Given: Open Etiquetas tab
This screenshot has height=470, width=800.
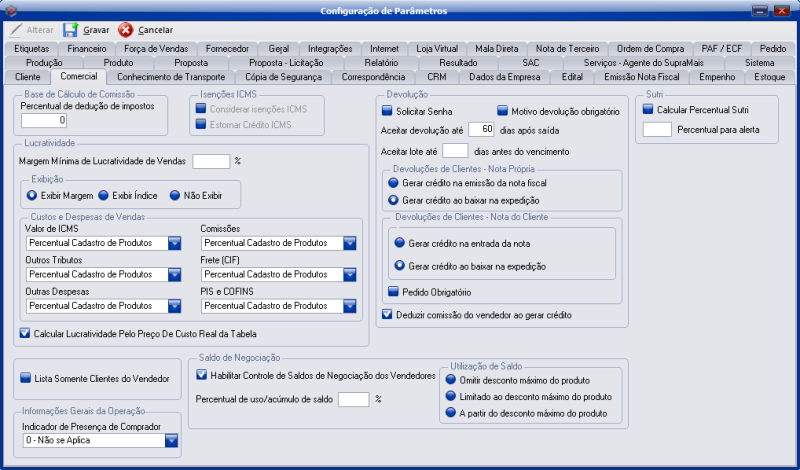Looking at the screenshot, I should click(x=32, y=49).
